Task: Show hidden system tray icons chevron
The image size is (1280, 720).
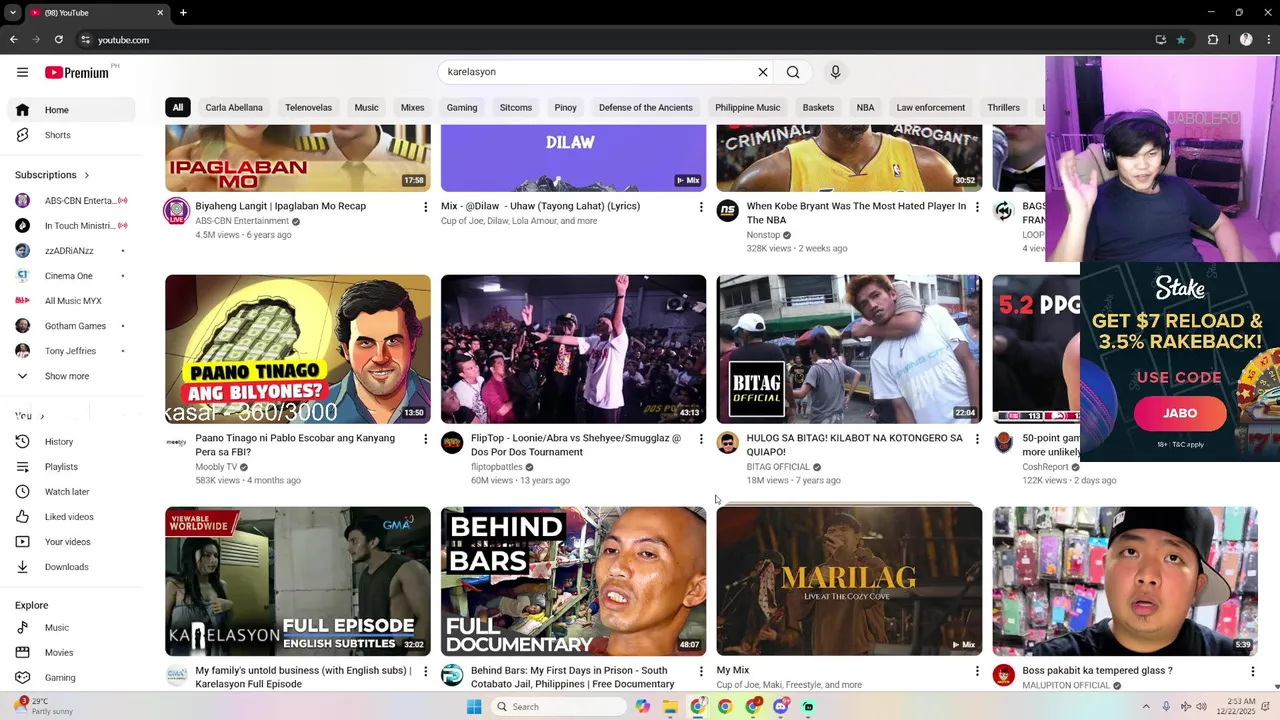Action: pyautogui.click(x=1146, y=707)
